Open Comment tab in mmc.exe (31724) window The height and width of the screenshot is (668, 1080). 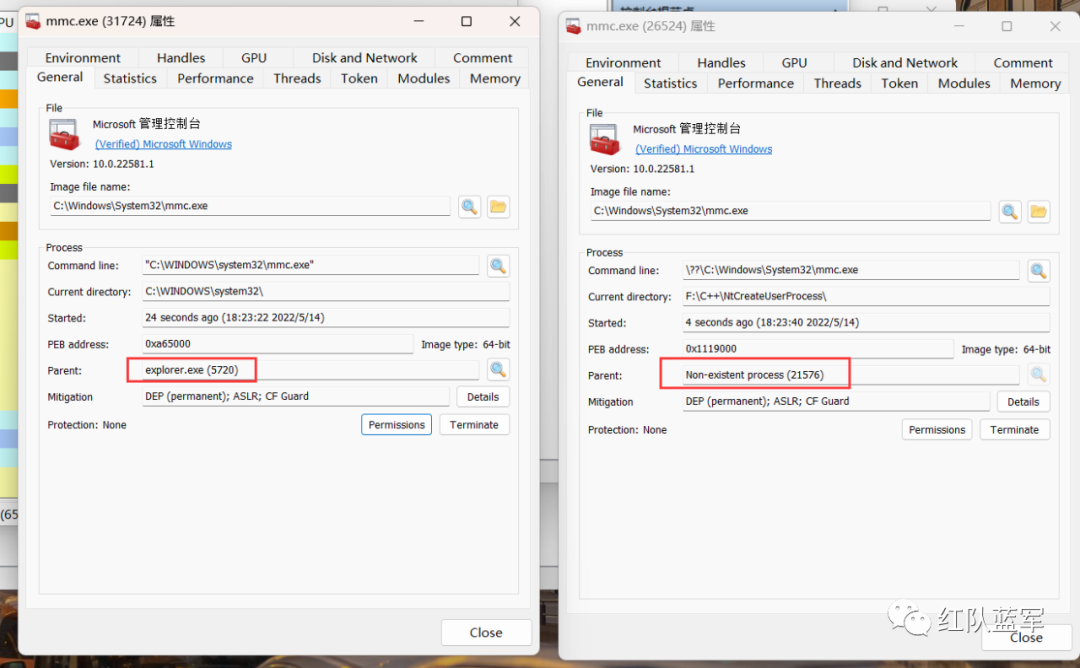[x=482, y=58]
